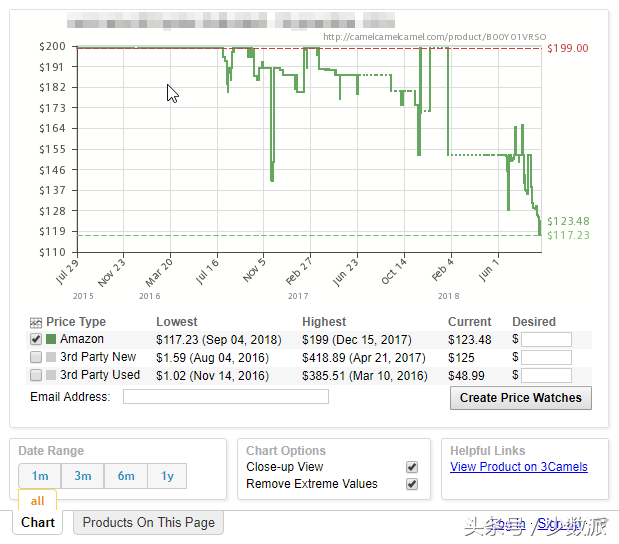Click the Lowest column header
The width and height of the screenshot is (619, 544).
coord(176,322)
